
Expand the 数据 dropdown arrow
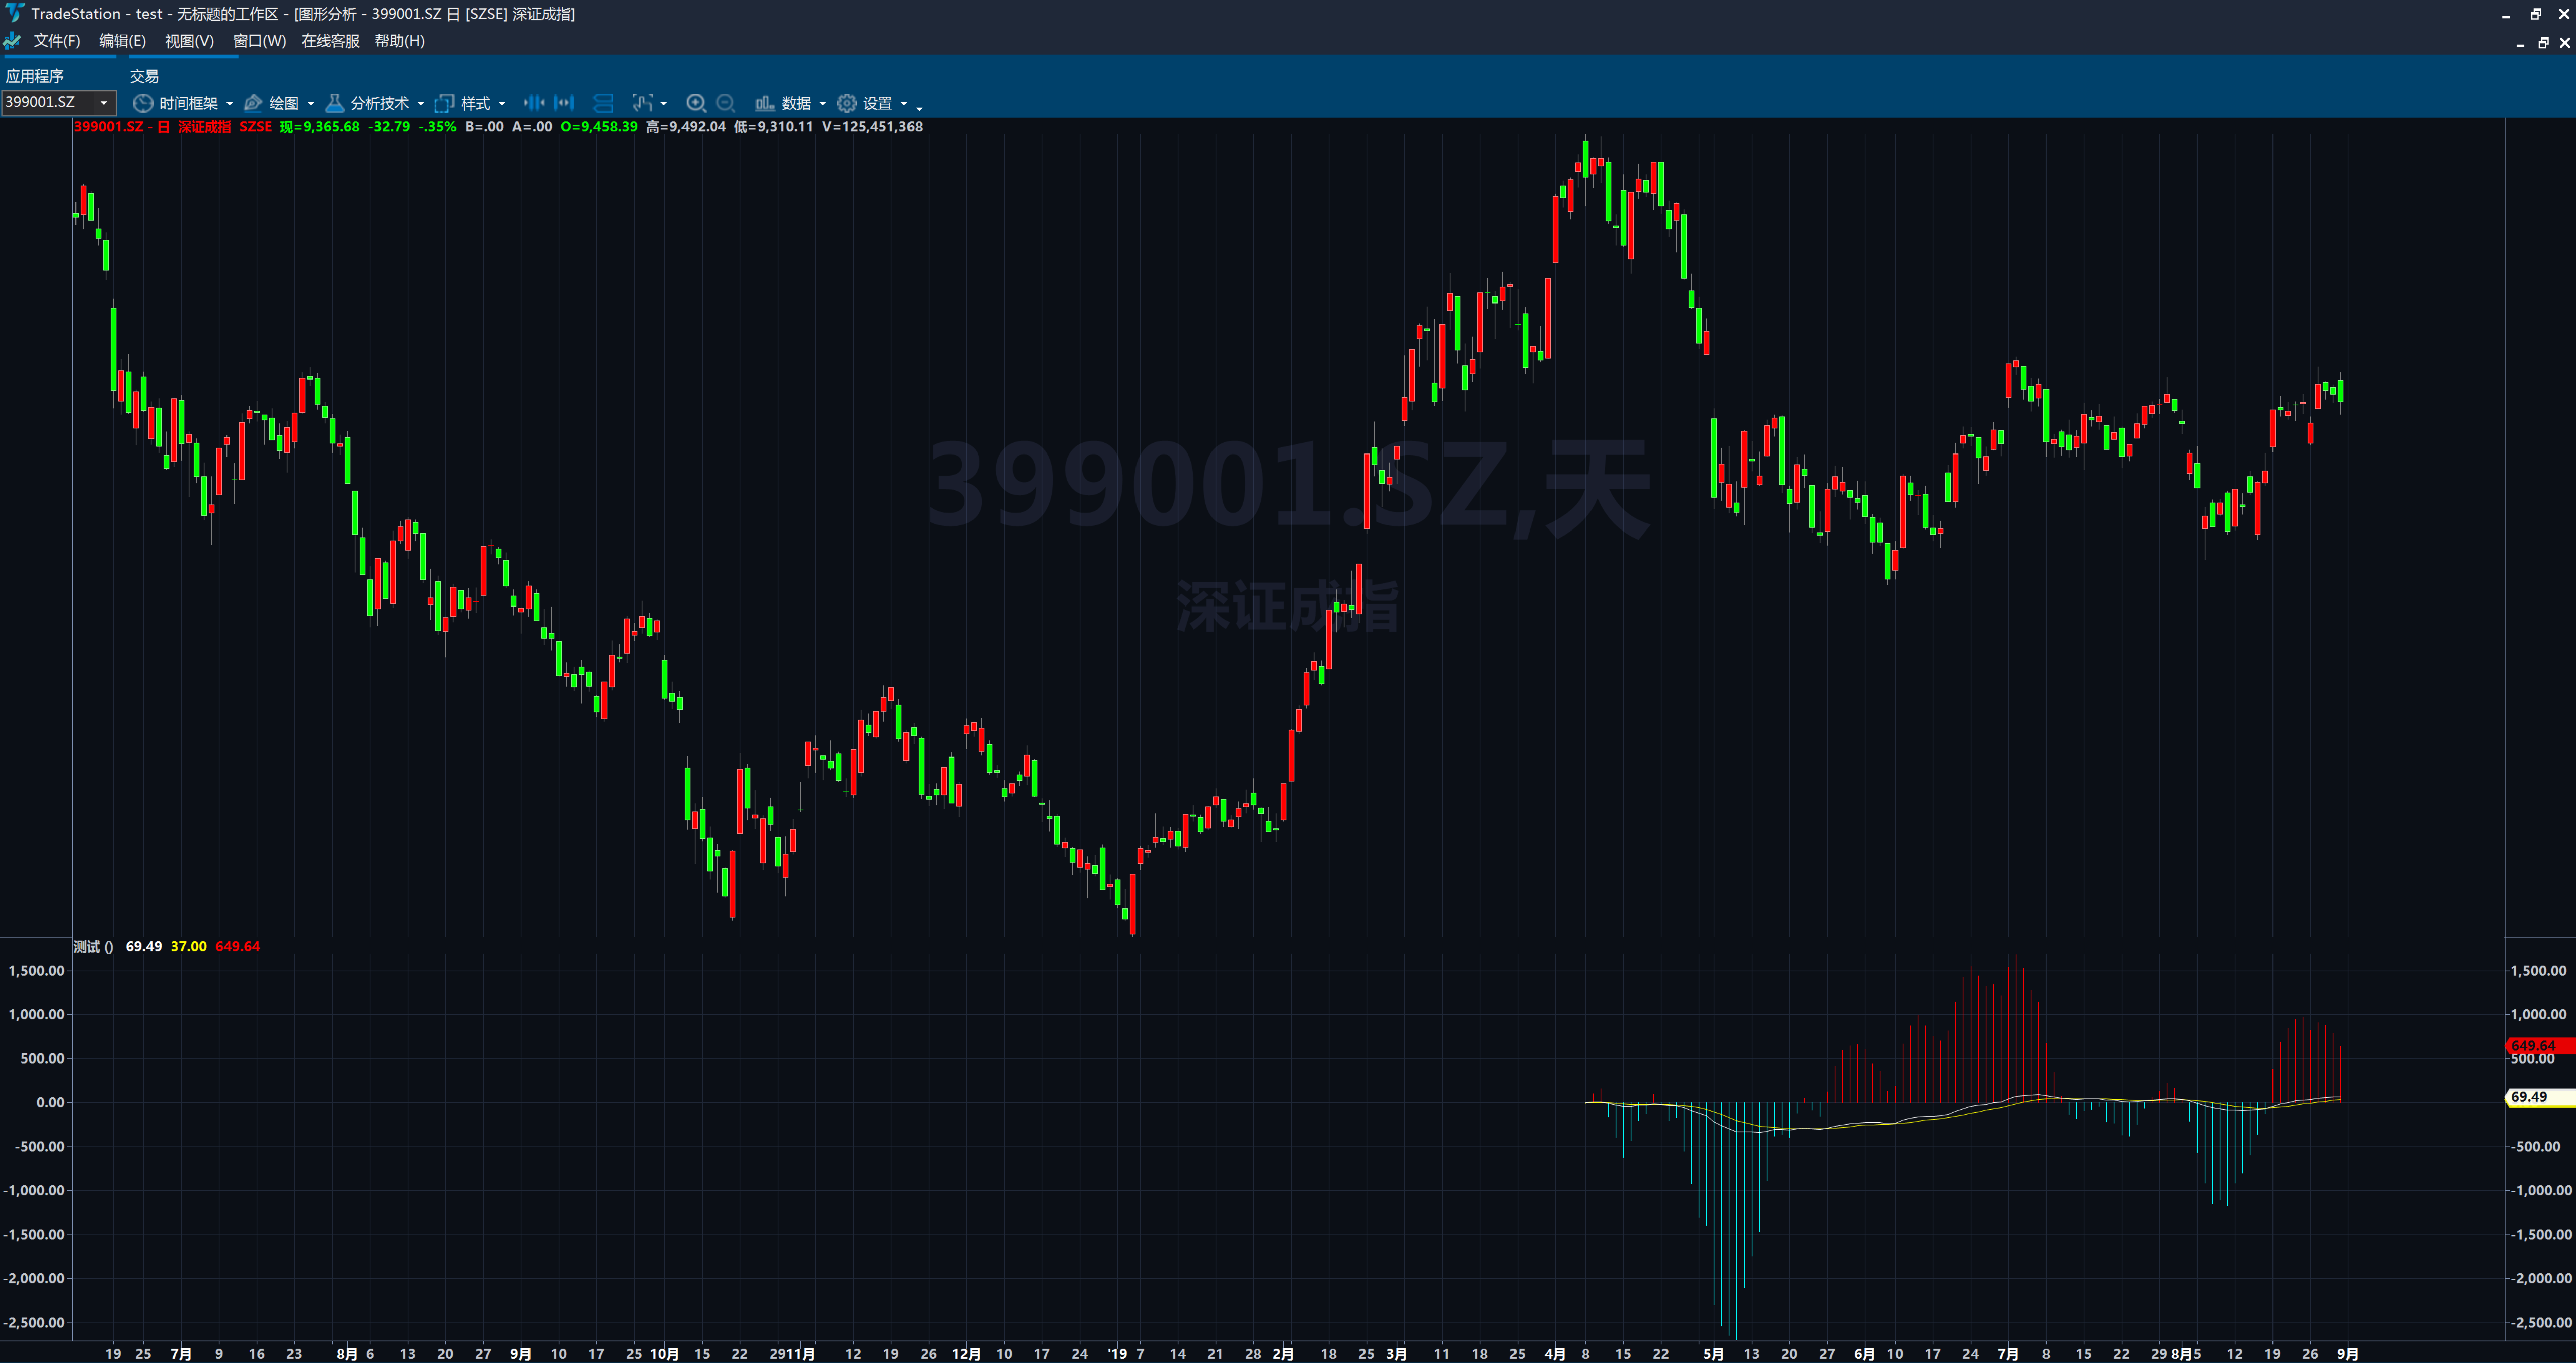[823, 104]
